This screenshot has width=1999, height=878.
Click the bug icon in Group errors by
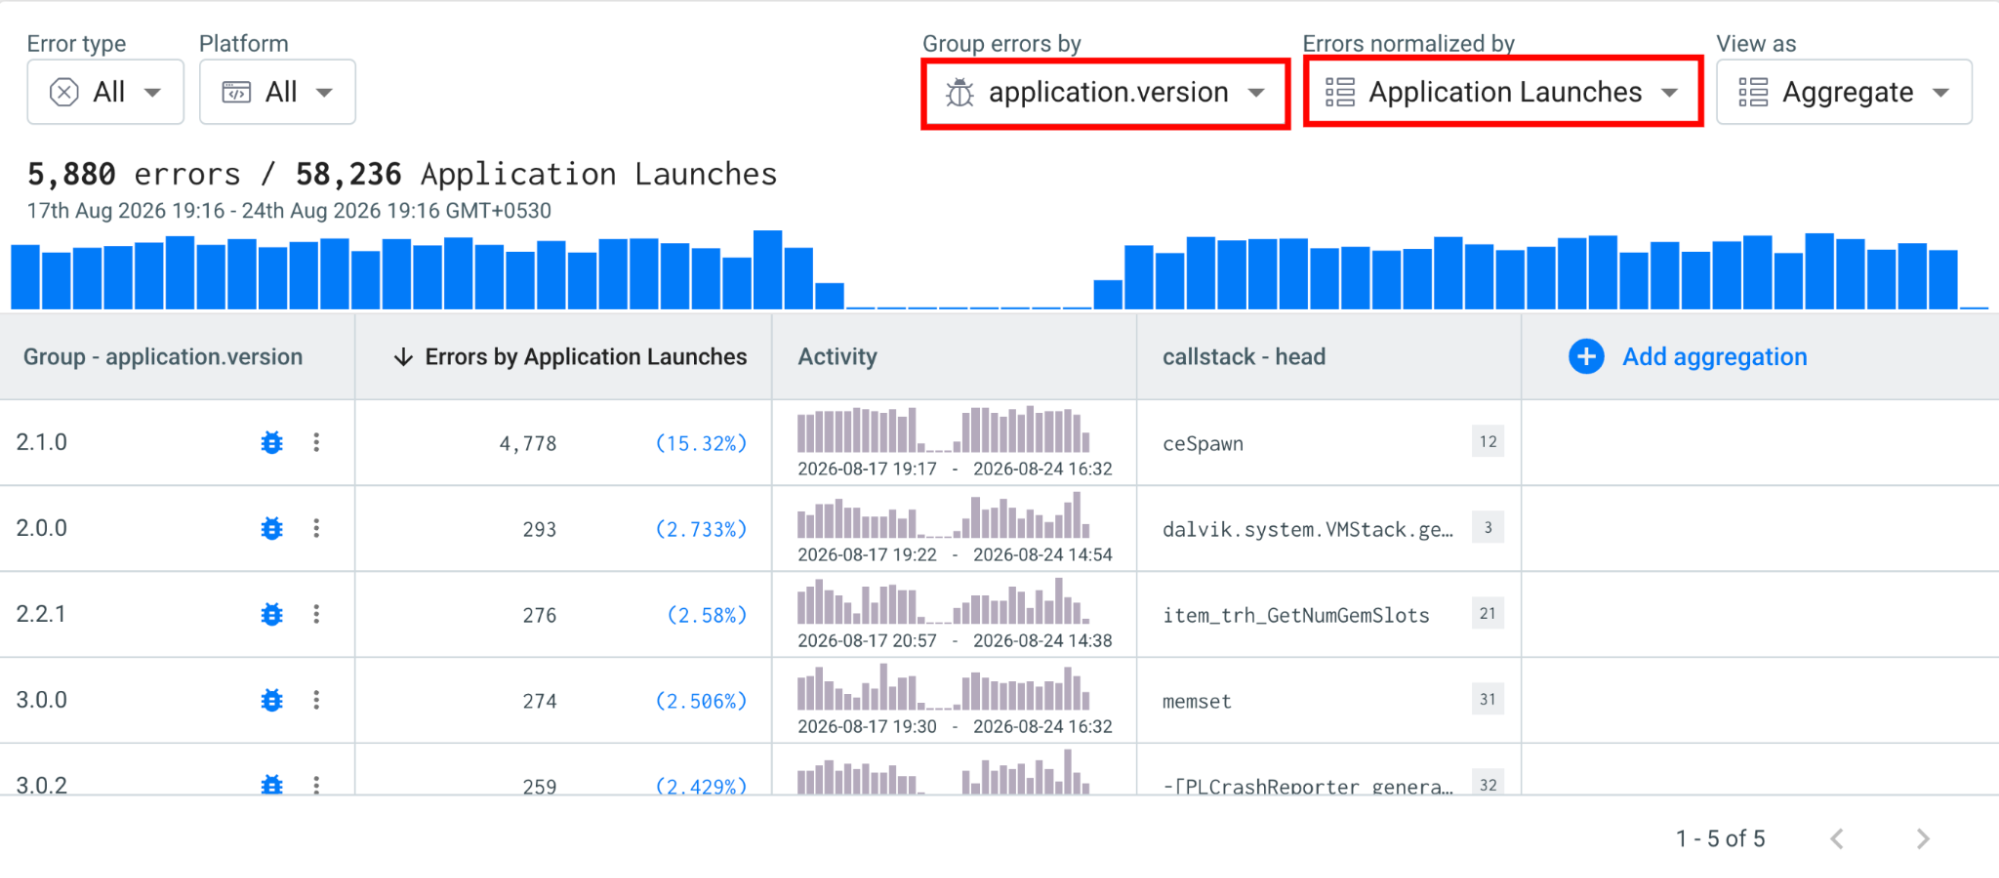(x=960, y=92)
